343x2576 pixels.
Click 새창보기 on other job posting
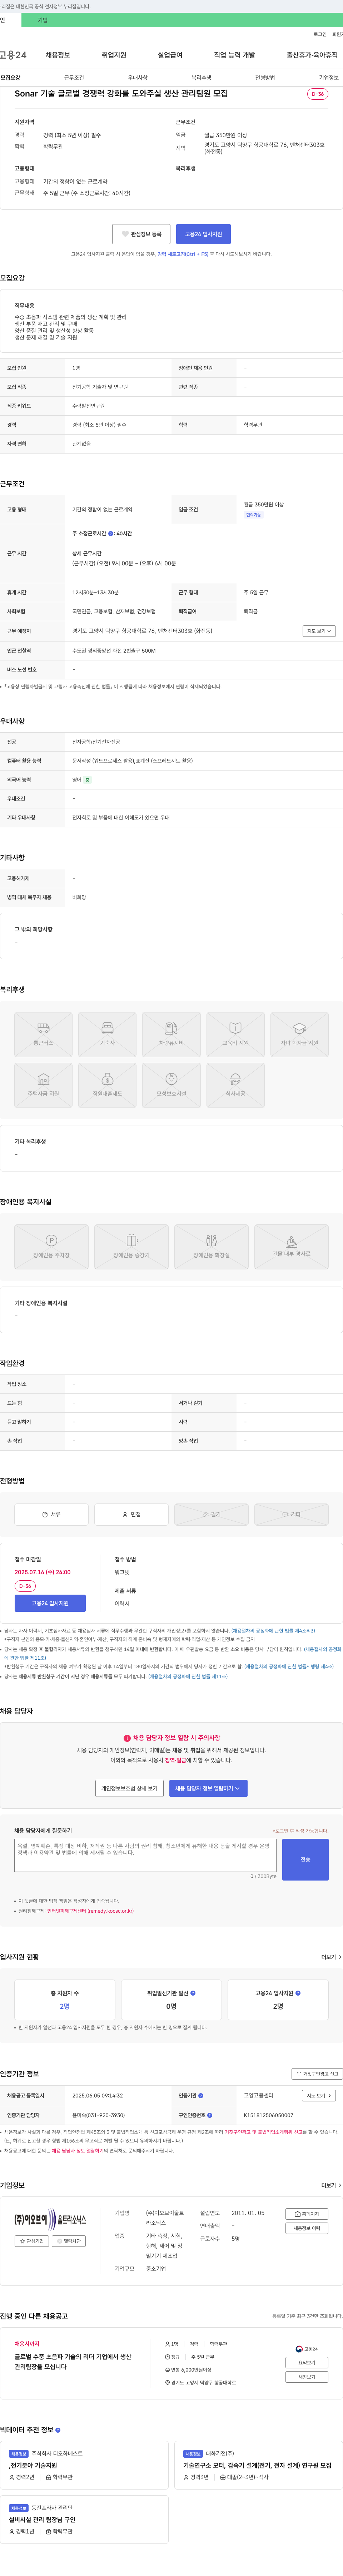(307, 2377)
